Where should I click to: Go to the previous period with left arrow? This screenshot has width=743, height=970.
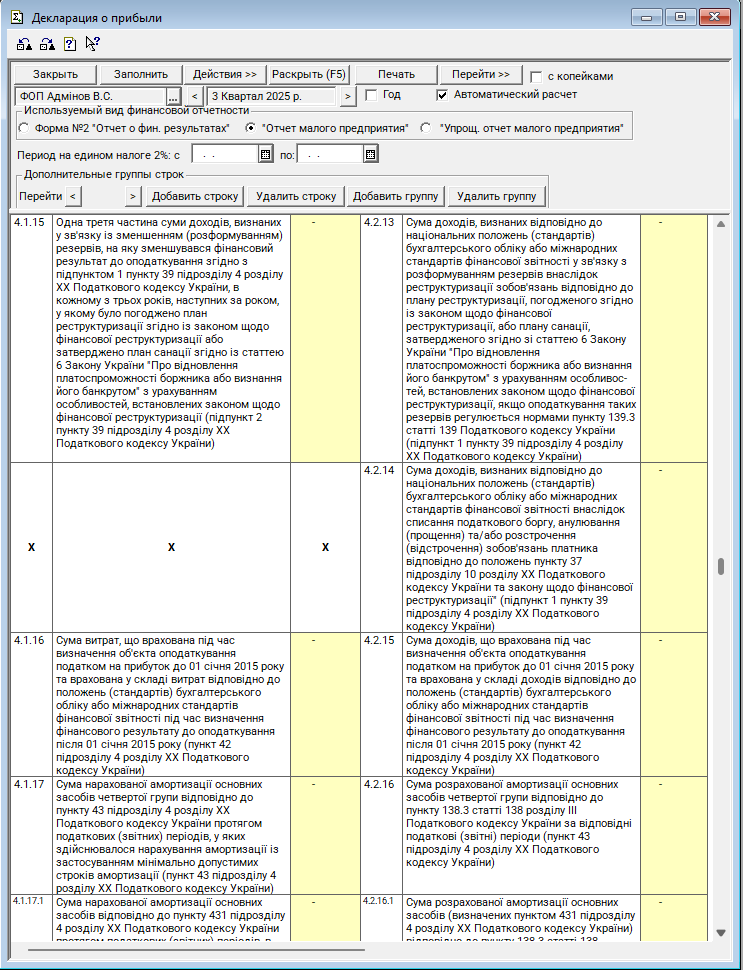pos(194,96)
